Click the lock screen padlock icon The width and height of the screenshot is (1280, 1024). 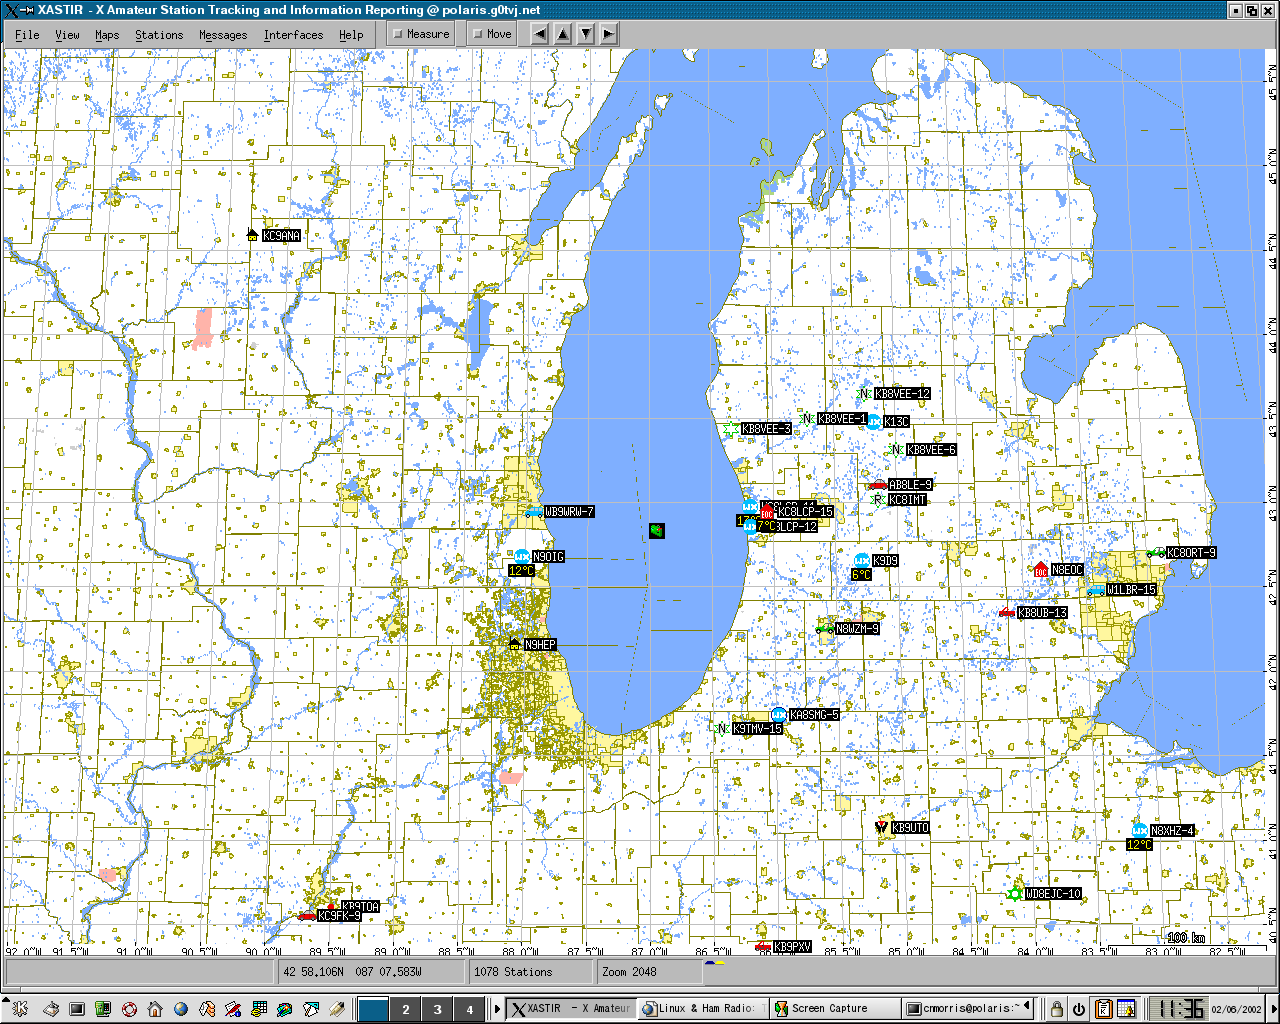1056,1009
